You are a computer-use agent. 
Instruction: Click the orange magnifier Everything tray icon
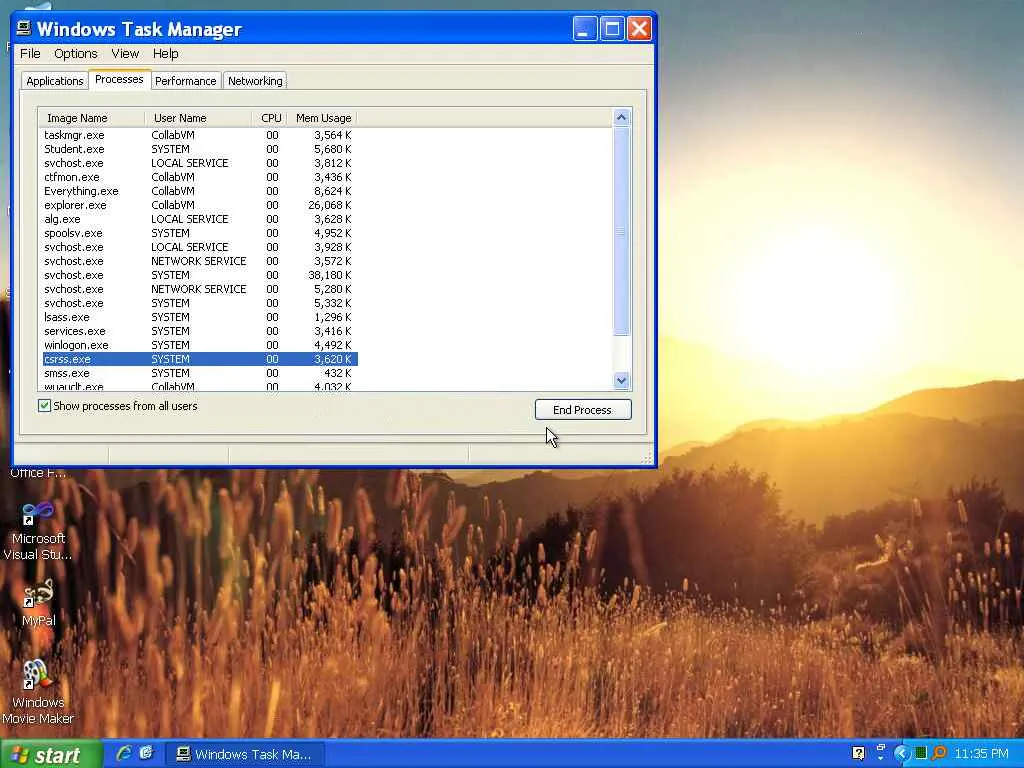pyautogui.click(x=939, y=753)
